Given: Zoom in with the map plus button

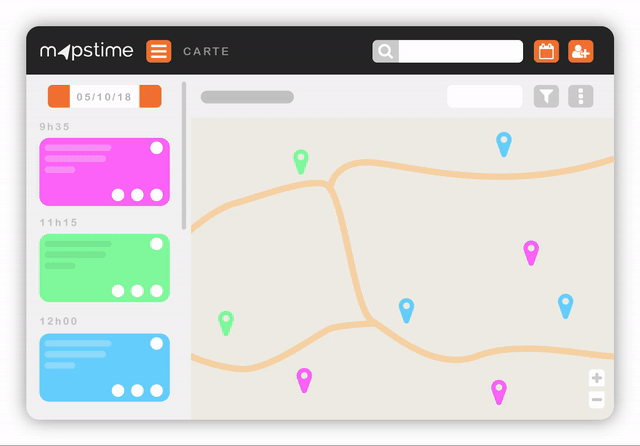Looking at the screenshot, I should (597, 378).
